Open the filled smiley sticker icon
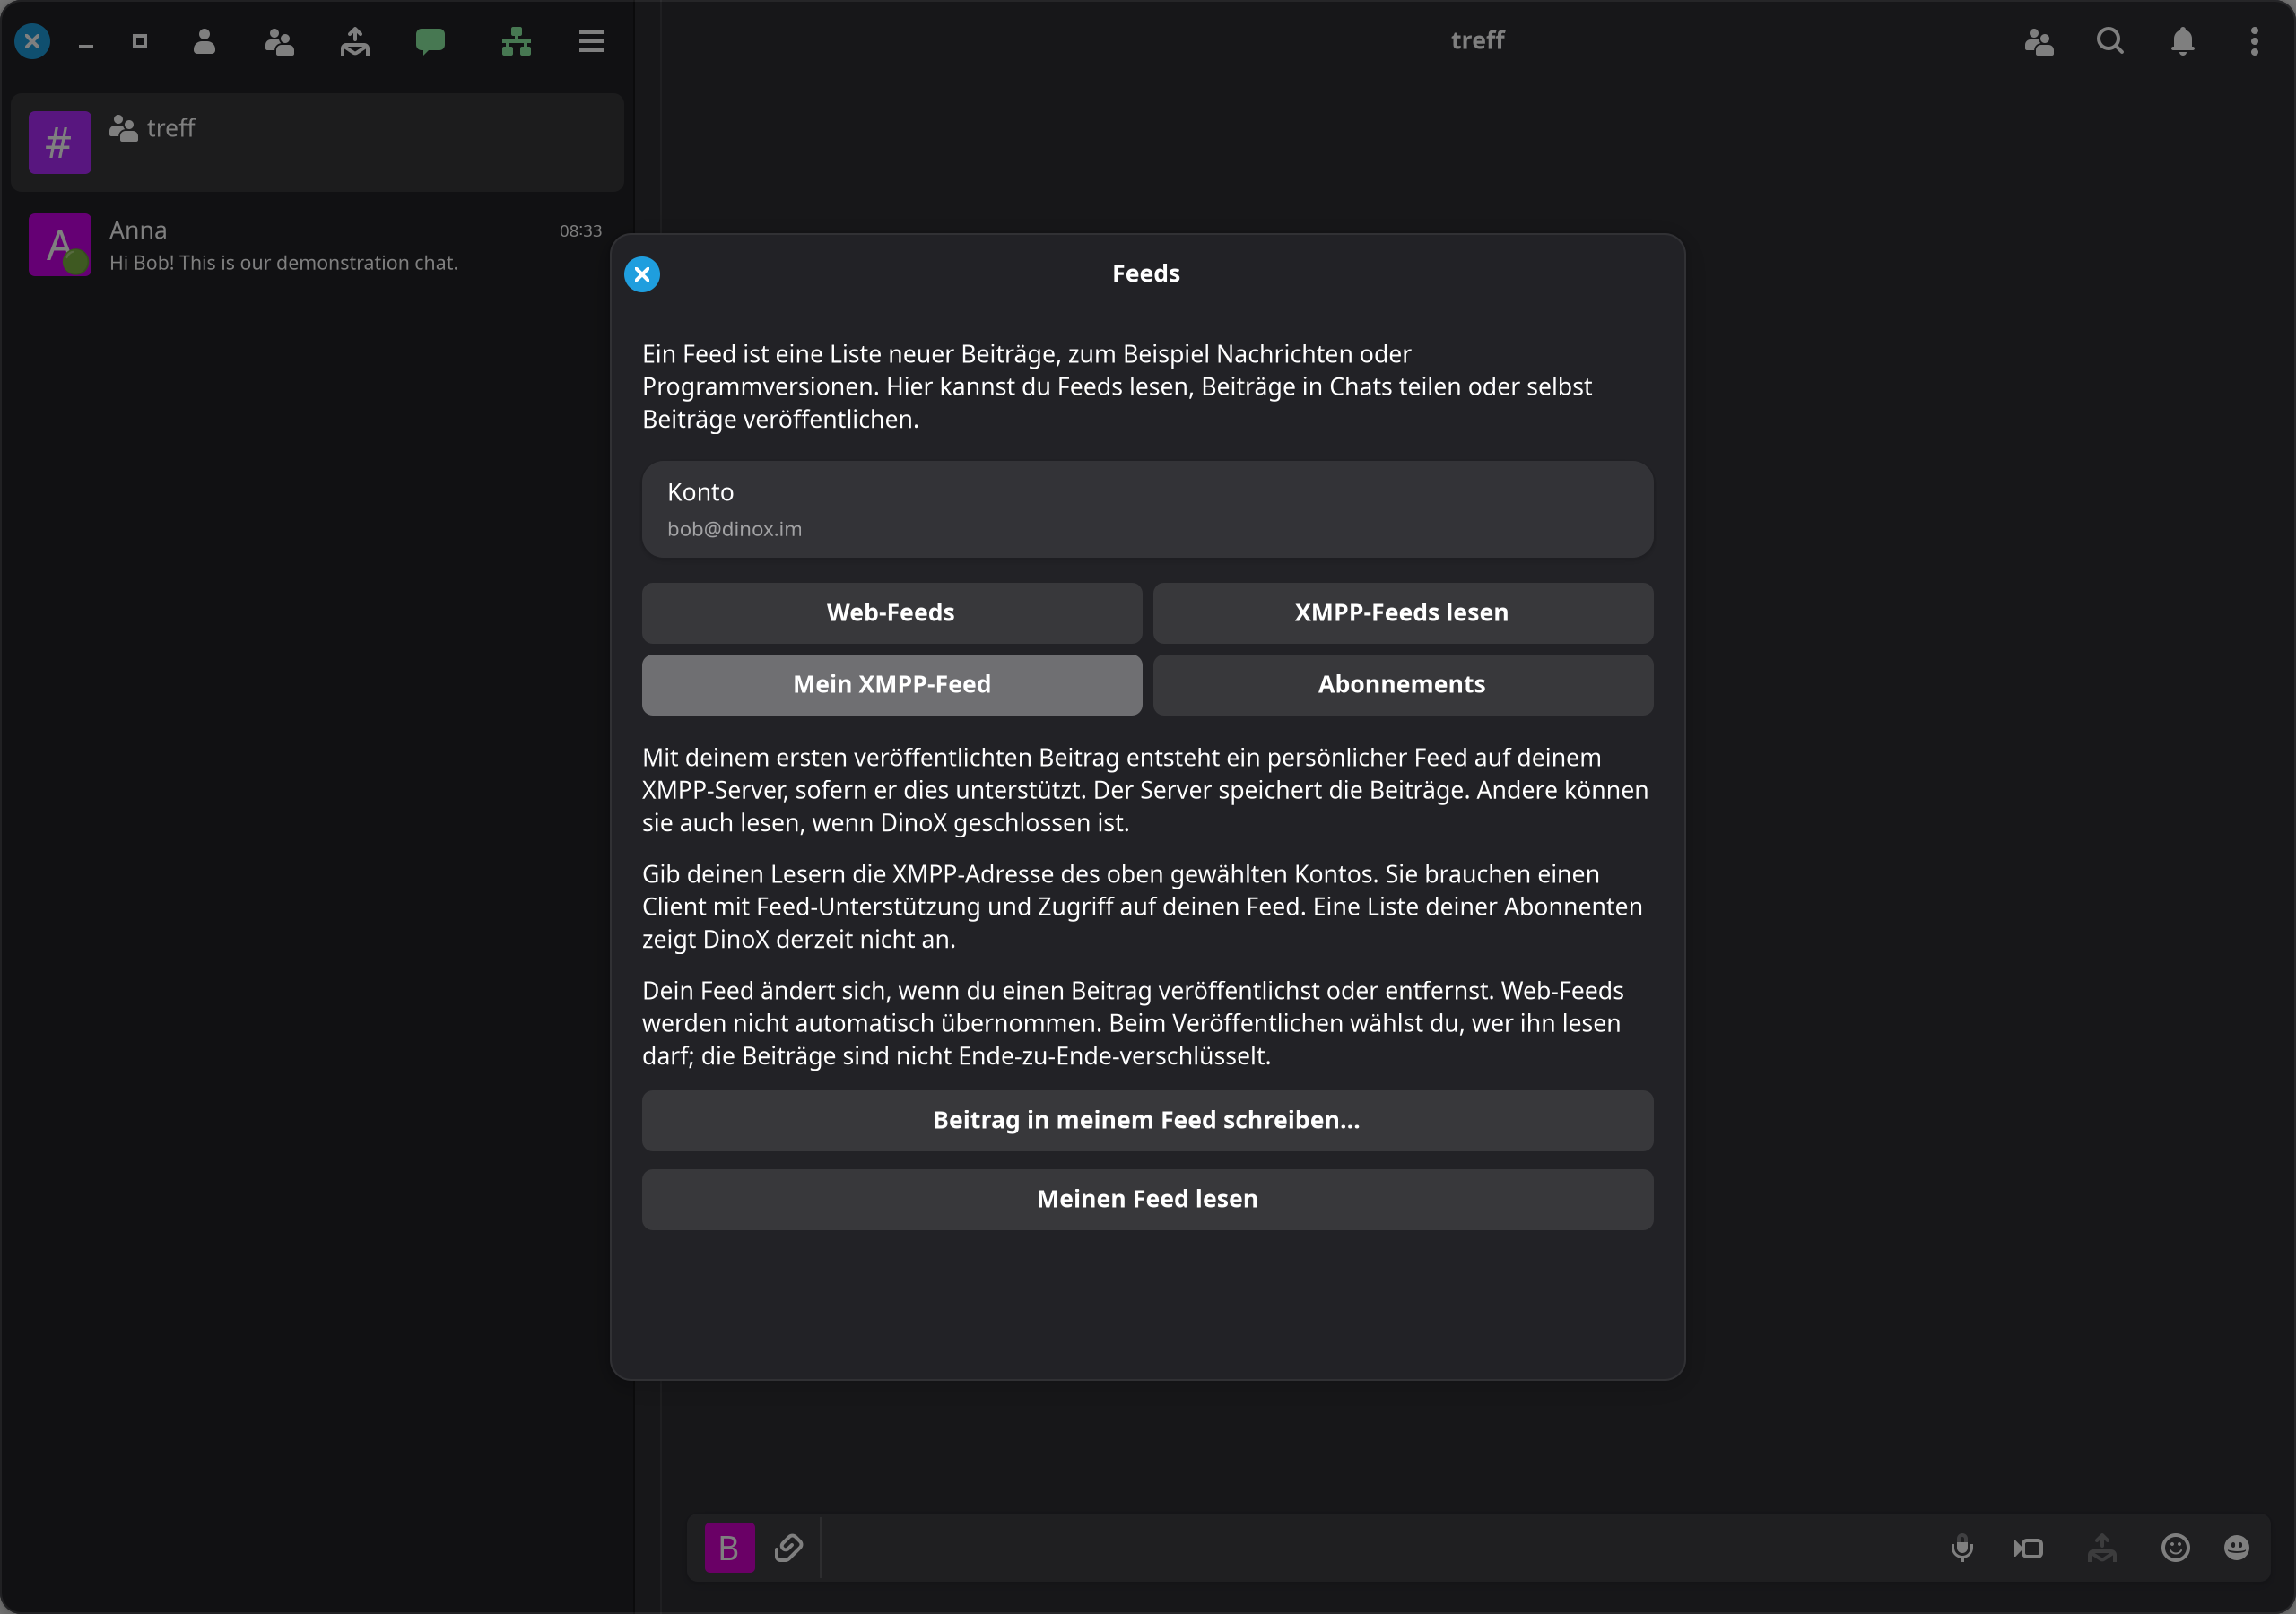Screen dimensions: 2296x1614 point(2237,1548)
